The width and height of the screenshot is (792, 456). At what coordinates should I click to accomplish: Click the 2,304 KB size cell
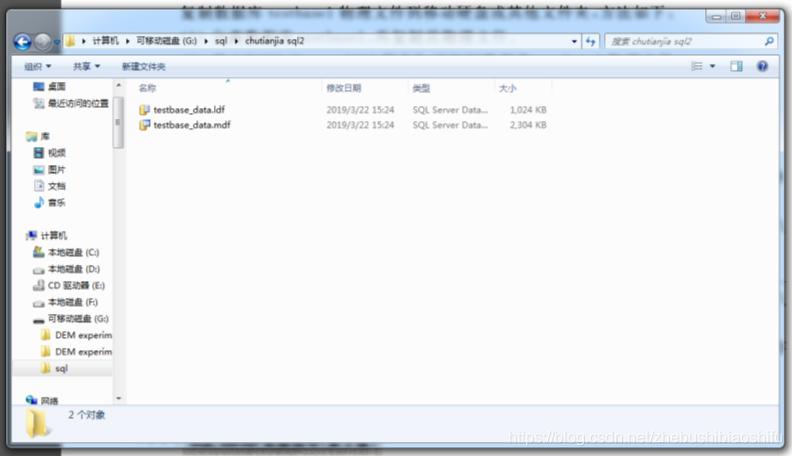[528, 125]
